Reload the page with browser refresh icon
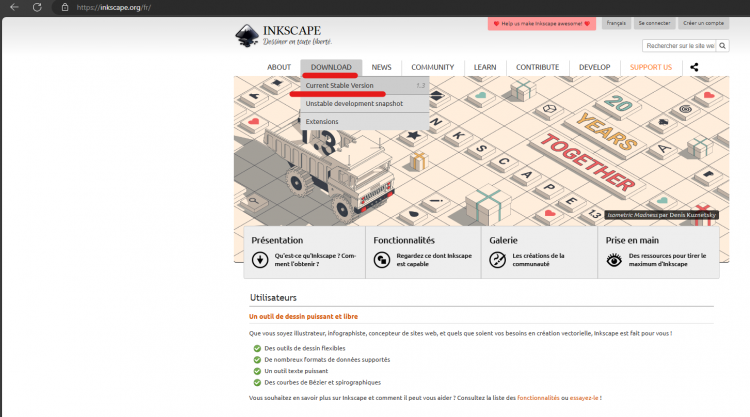750x417 pixels. click(36, 7)
